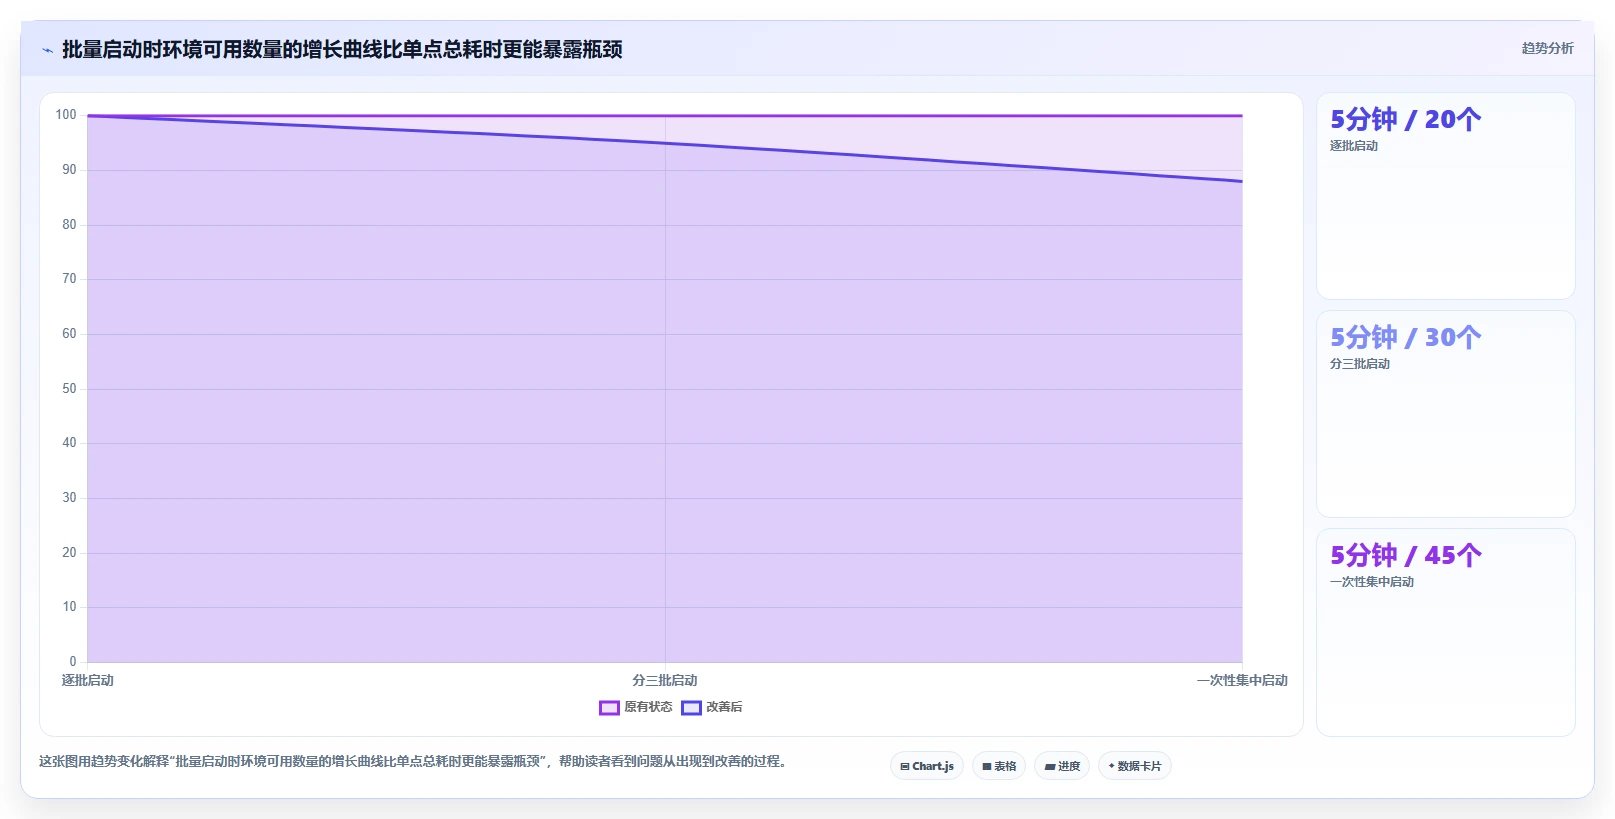Select the 5分钟 / 30个 data card
The height and width of the screenshot is (819, 1615).
click(x=1445, y=414)
